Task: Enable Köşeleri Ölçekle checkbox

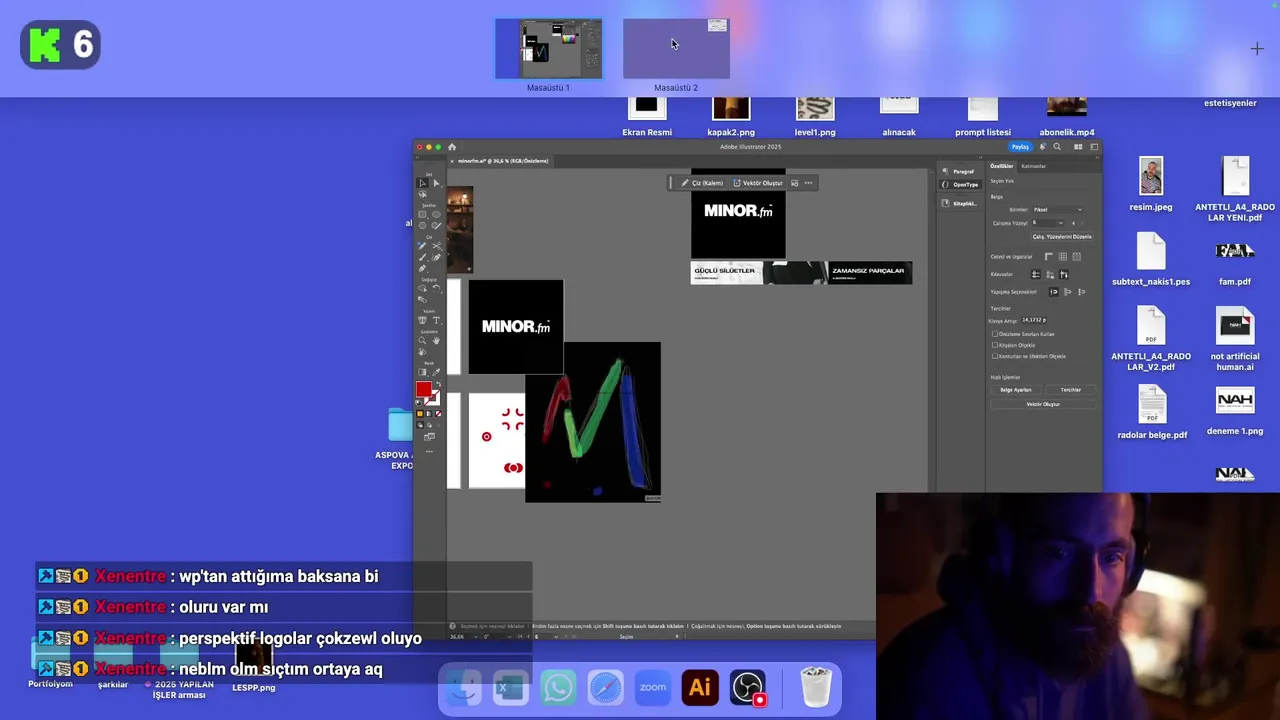Action: pyautogui.click(x=995, y=345)
